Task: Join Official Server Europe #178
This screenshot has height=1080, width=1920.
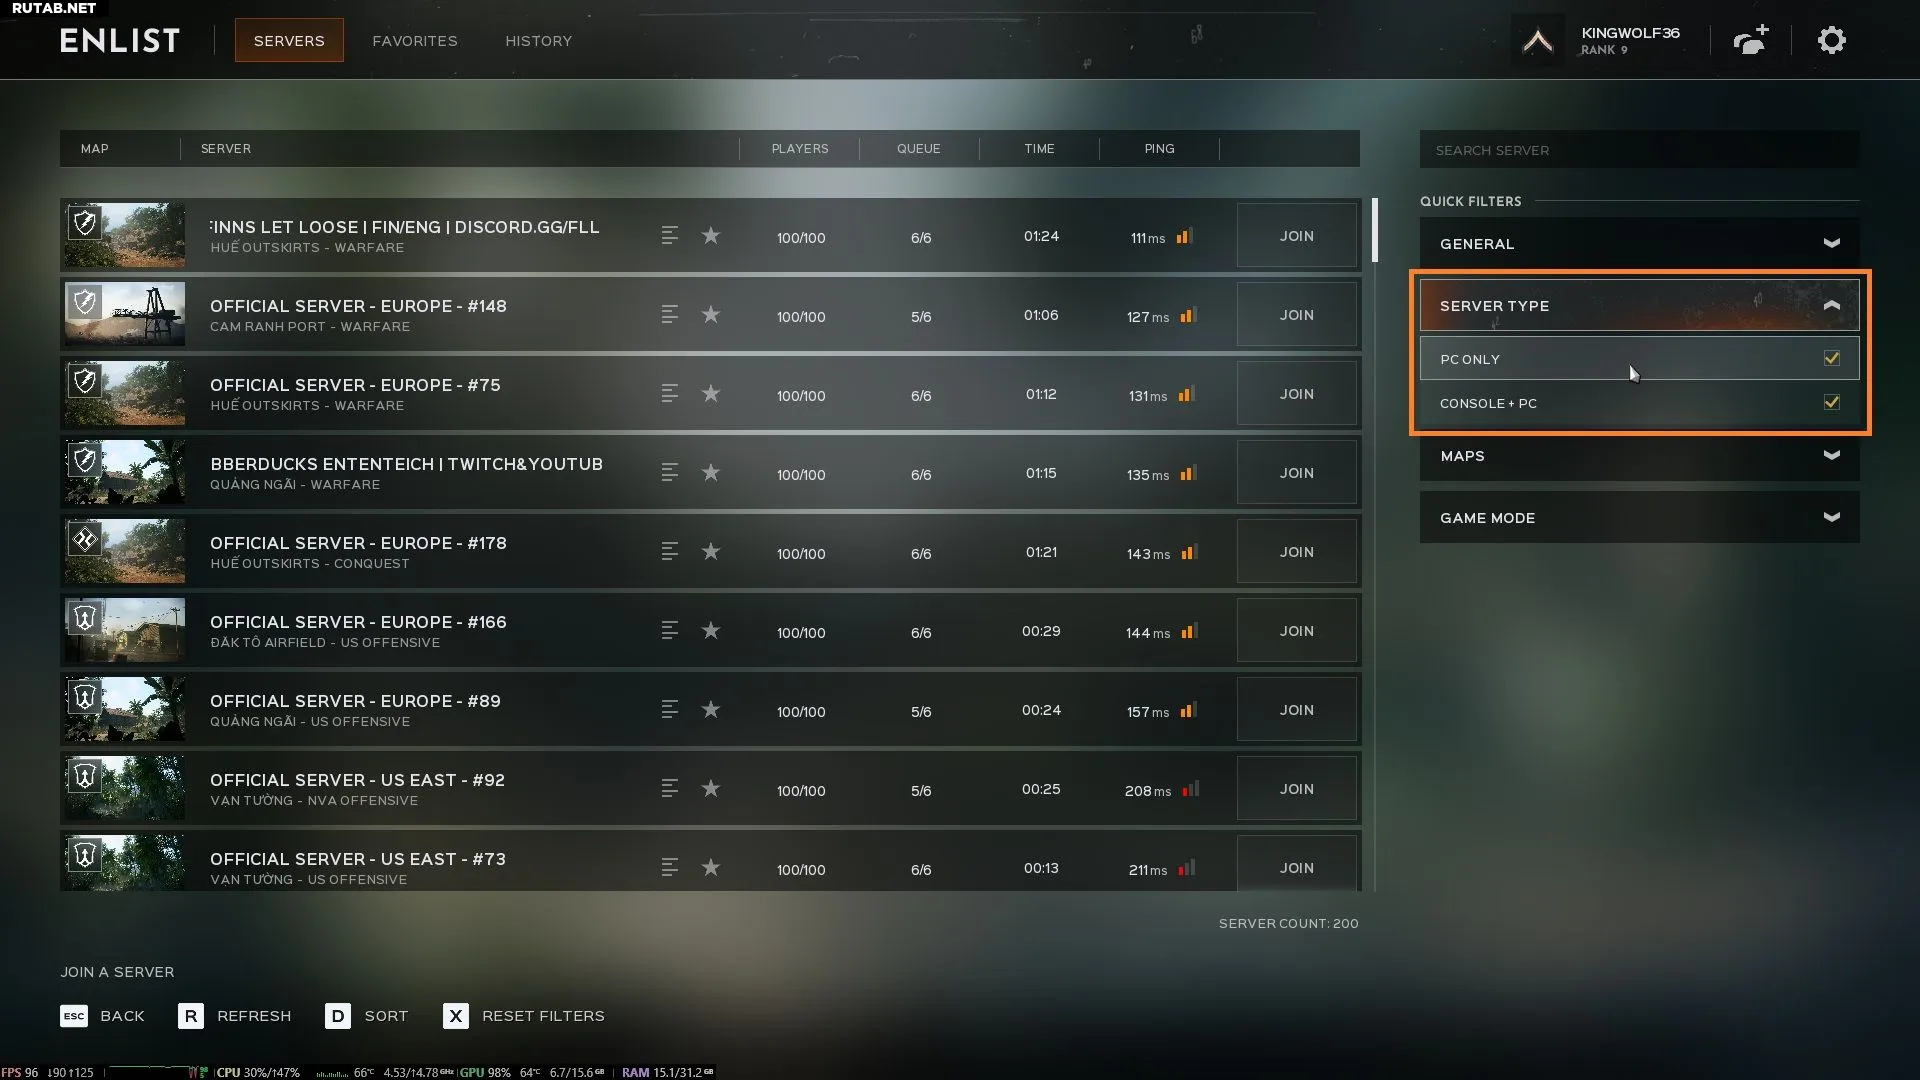Action: pos(1297,552)
